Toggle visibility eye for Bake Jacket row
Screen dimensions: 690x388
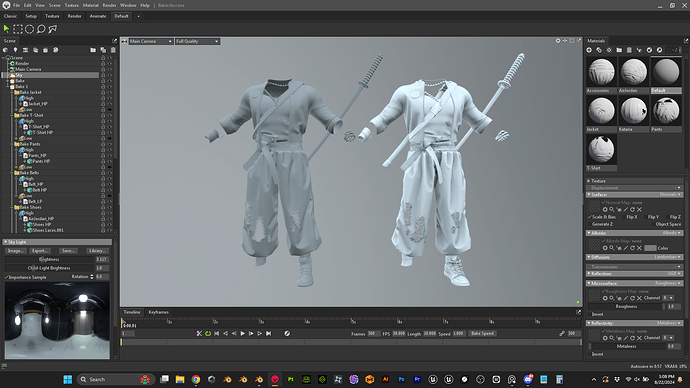coord(110,92)
